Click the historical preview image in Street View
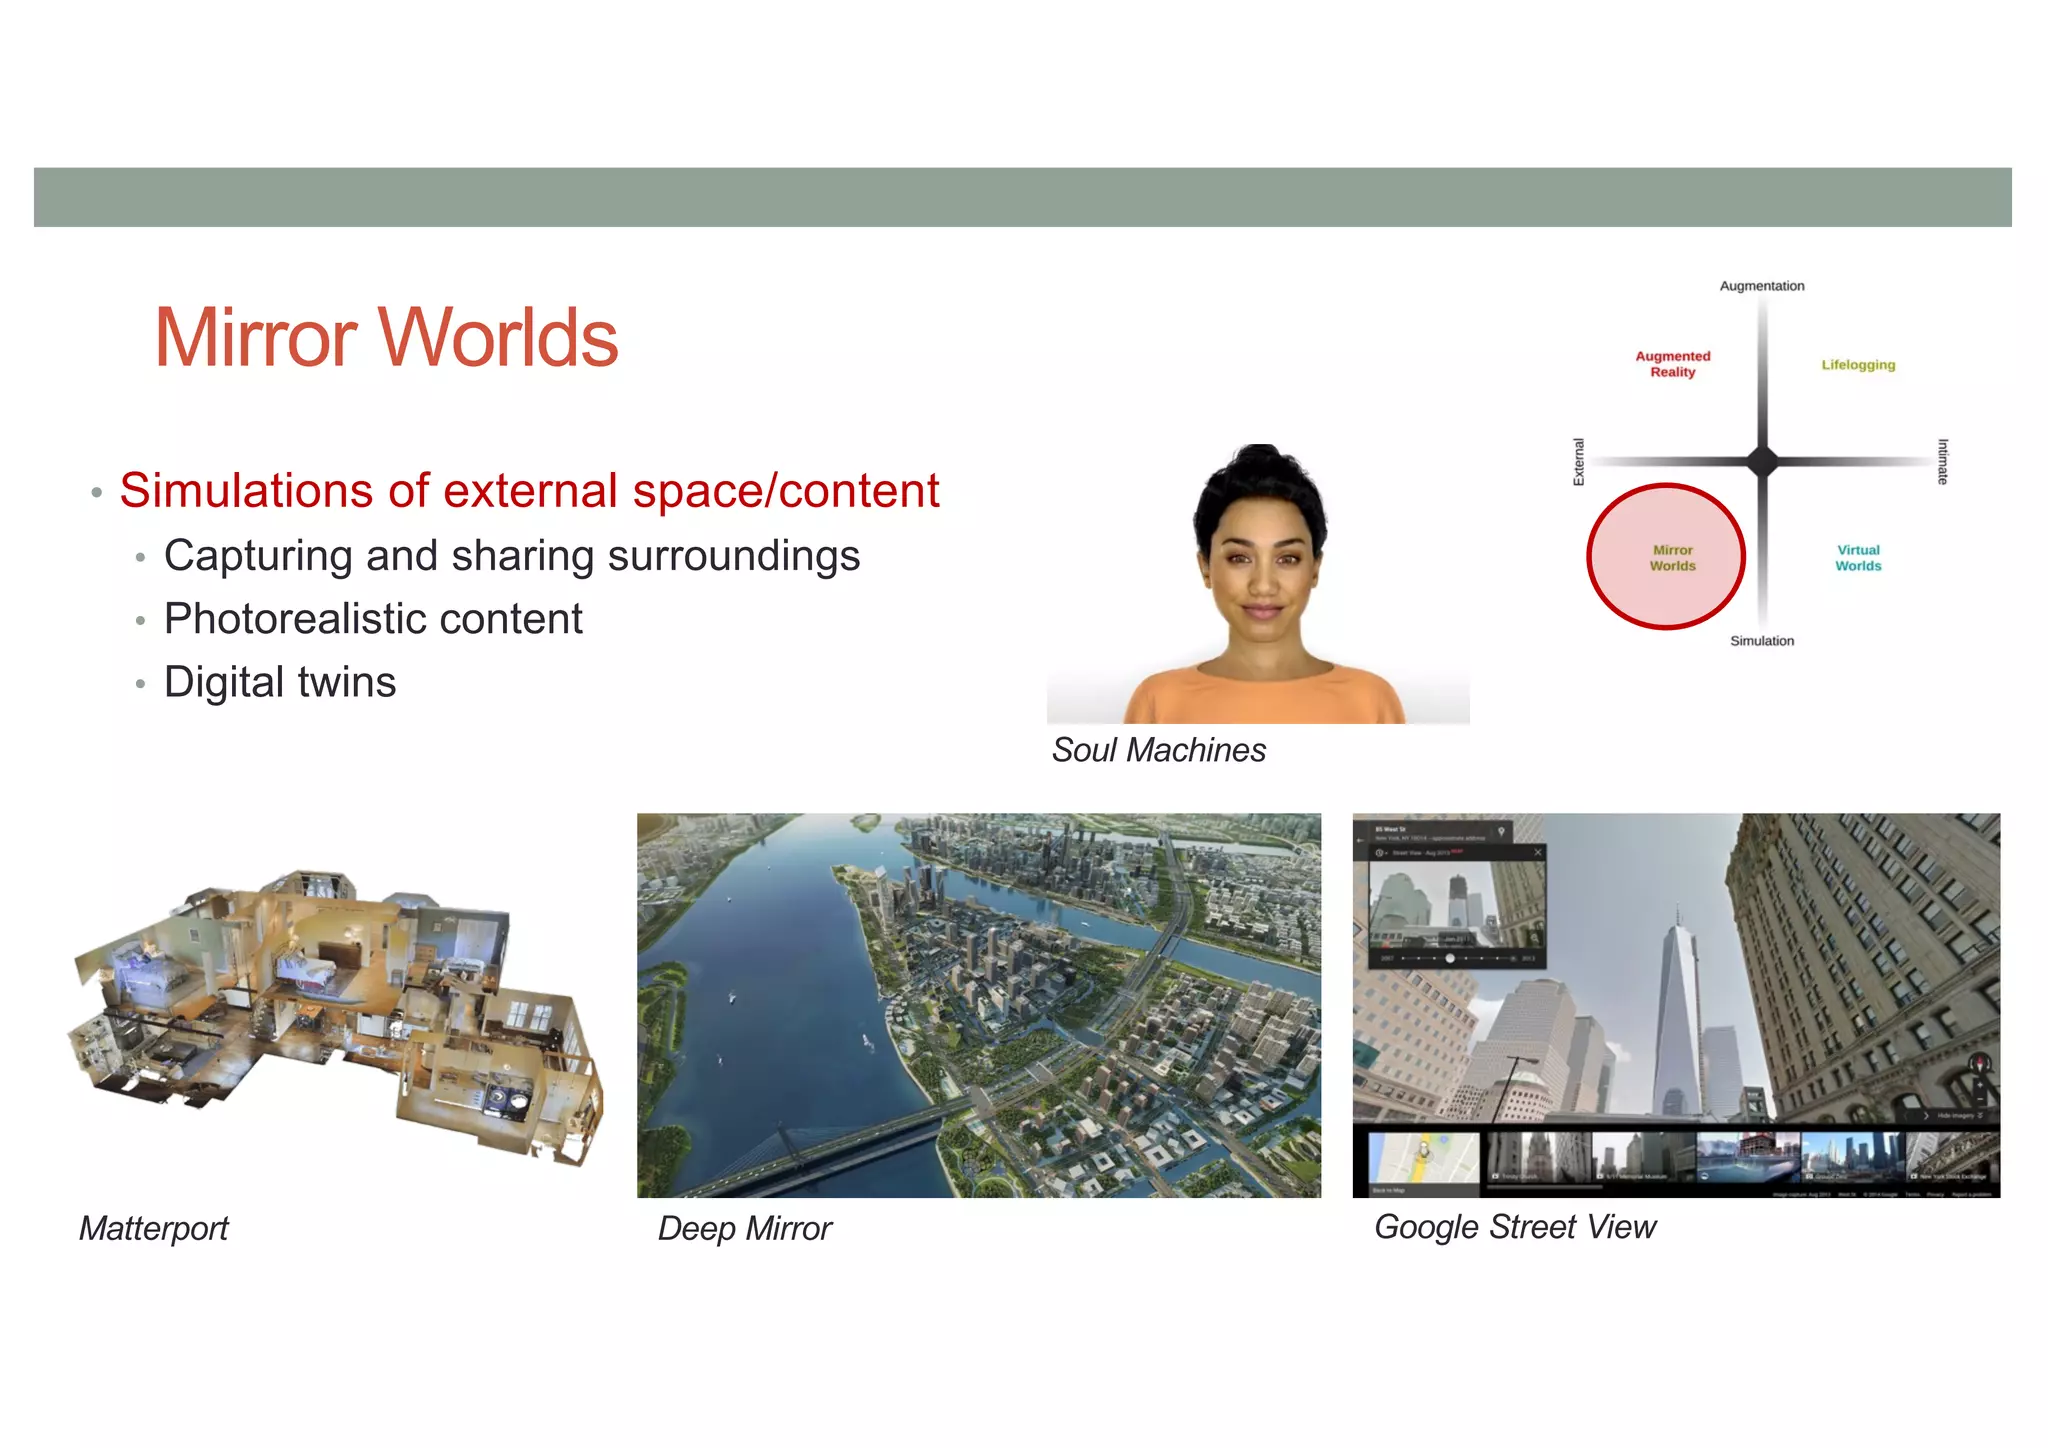The width and height of the screenshot is (2048, 1448). click(1456, 904)
